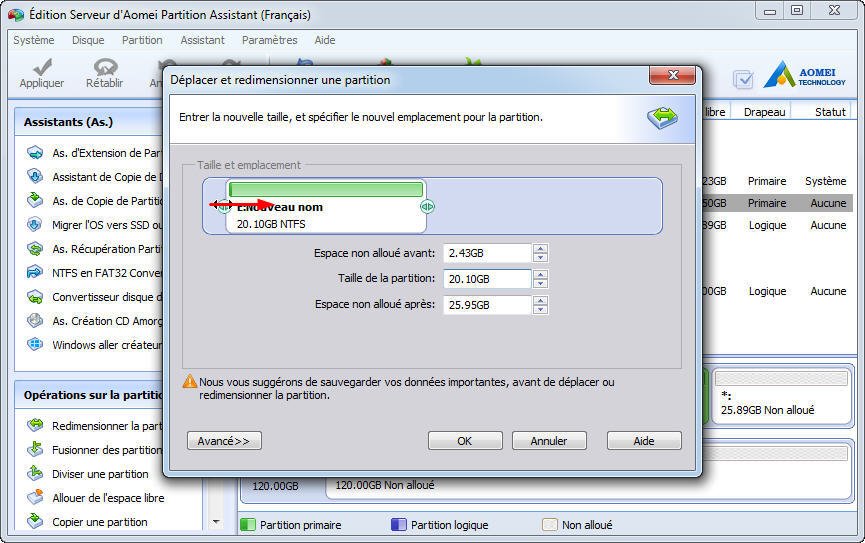Increase Espace non alloué après value
The height and width of the screenshot is (543, 865).
tap(541, 300)
